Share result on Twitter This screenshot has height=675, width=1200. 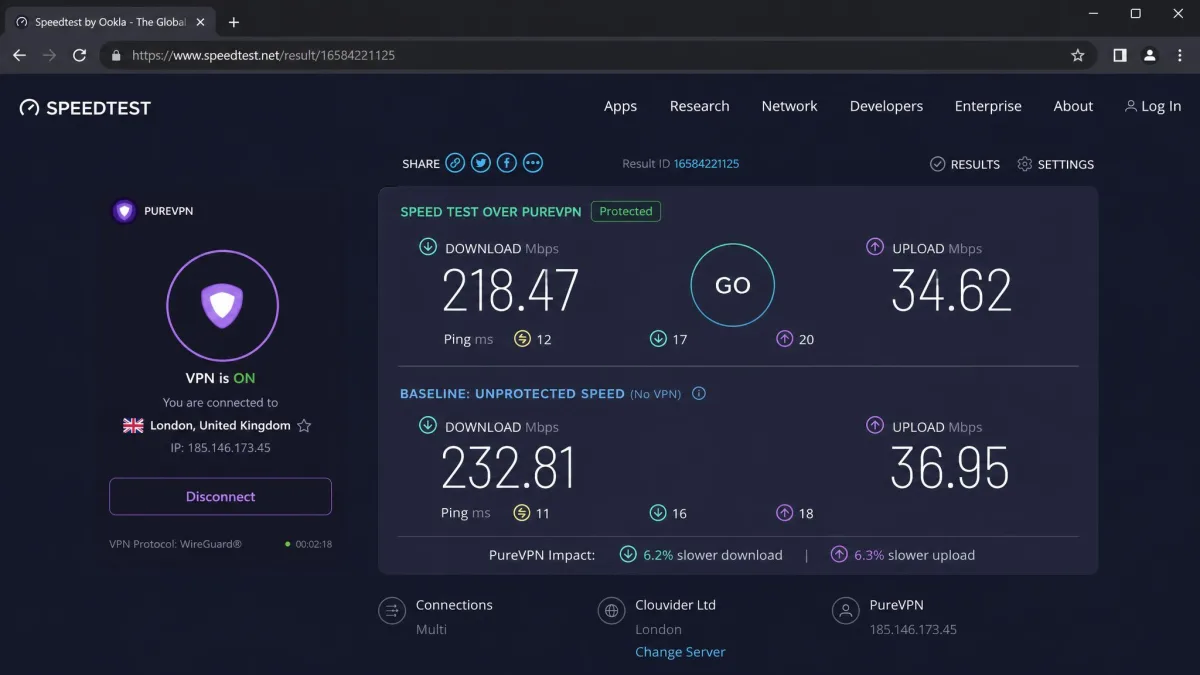(x=481, y=163)
